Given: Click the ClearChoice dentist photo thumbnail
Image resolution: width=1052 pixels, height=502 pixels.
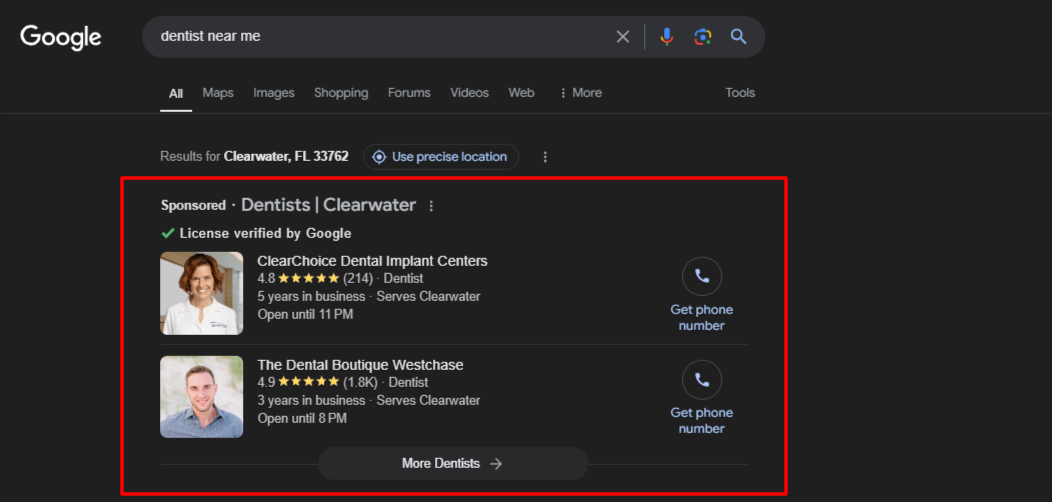Looking at the screenshot, I should click(x=201, y=293).
